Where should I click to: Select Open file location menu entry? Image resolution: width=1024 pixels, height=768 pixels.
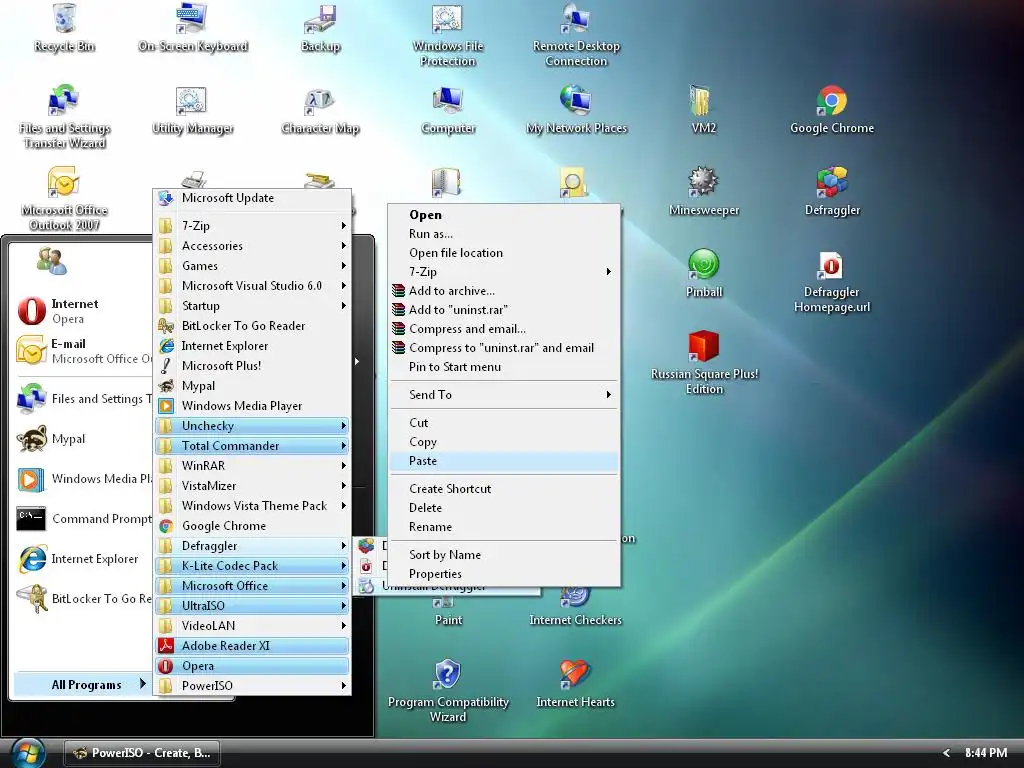click(504, 253)
